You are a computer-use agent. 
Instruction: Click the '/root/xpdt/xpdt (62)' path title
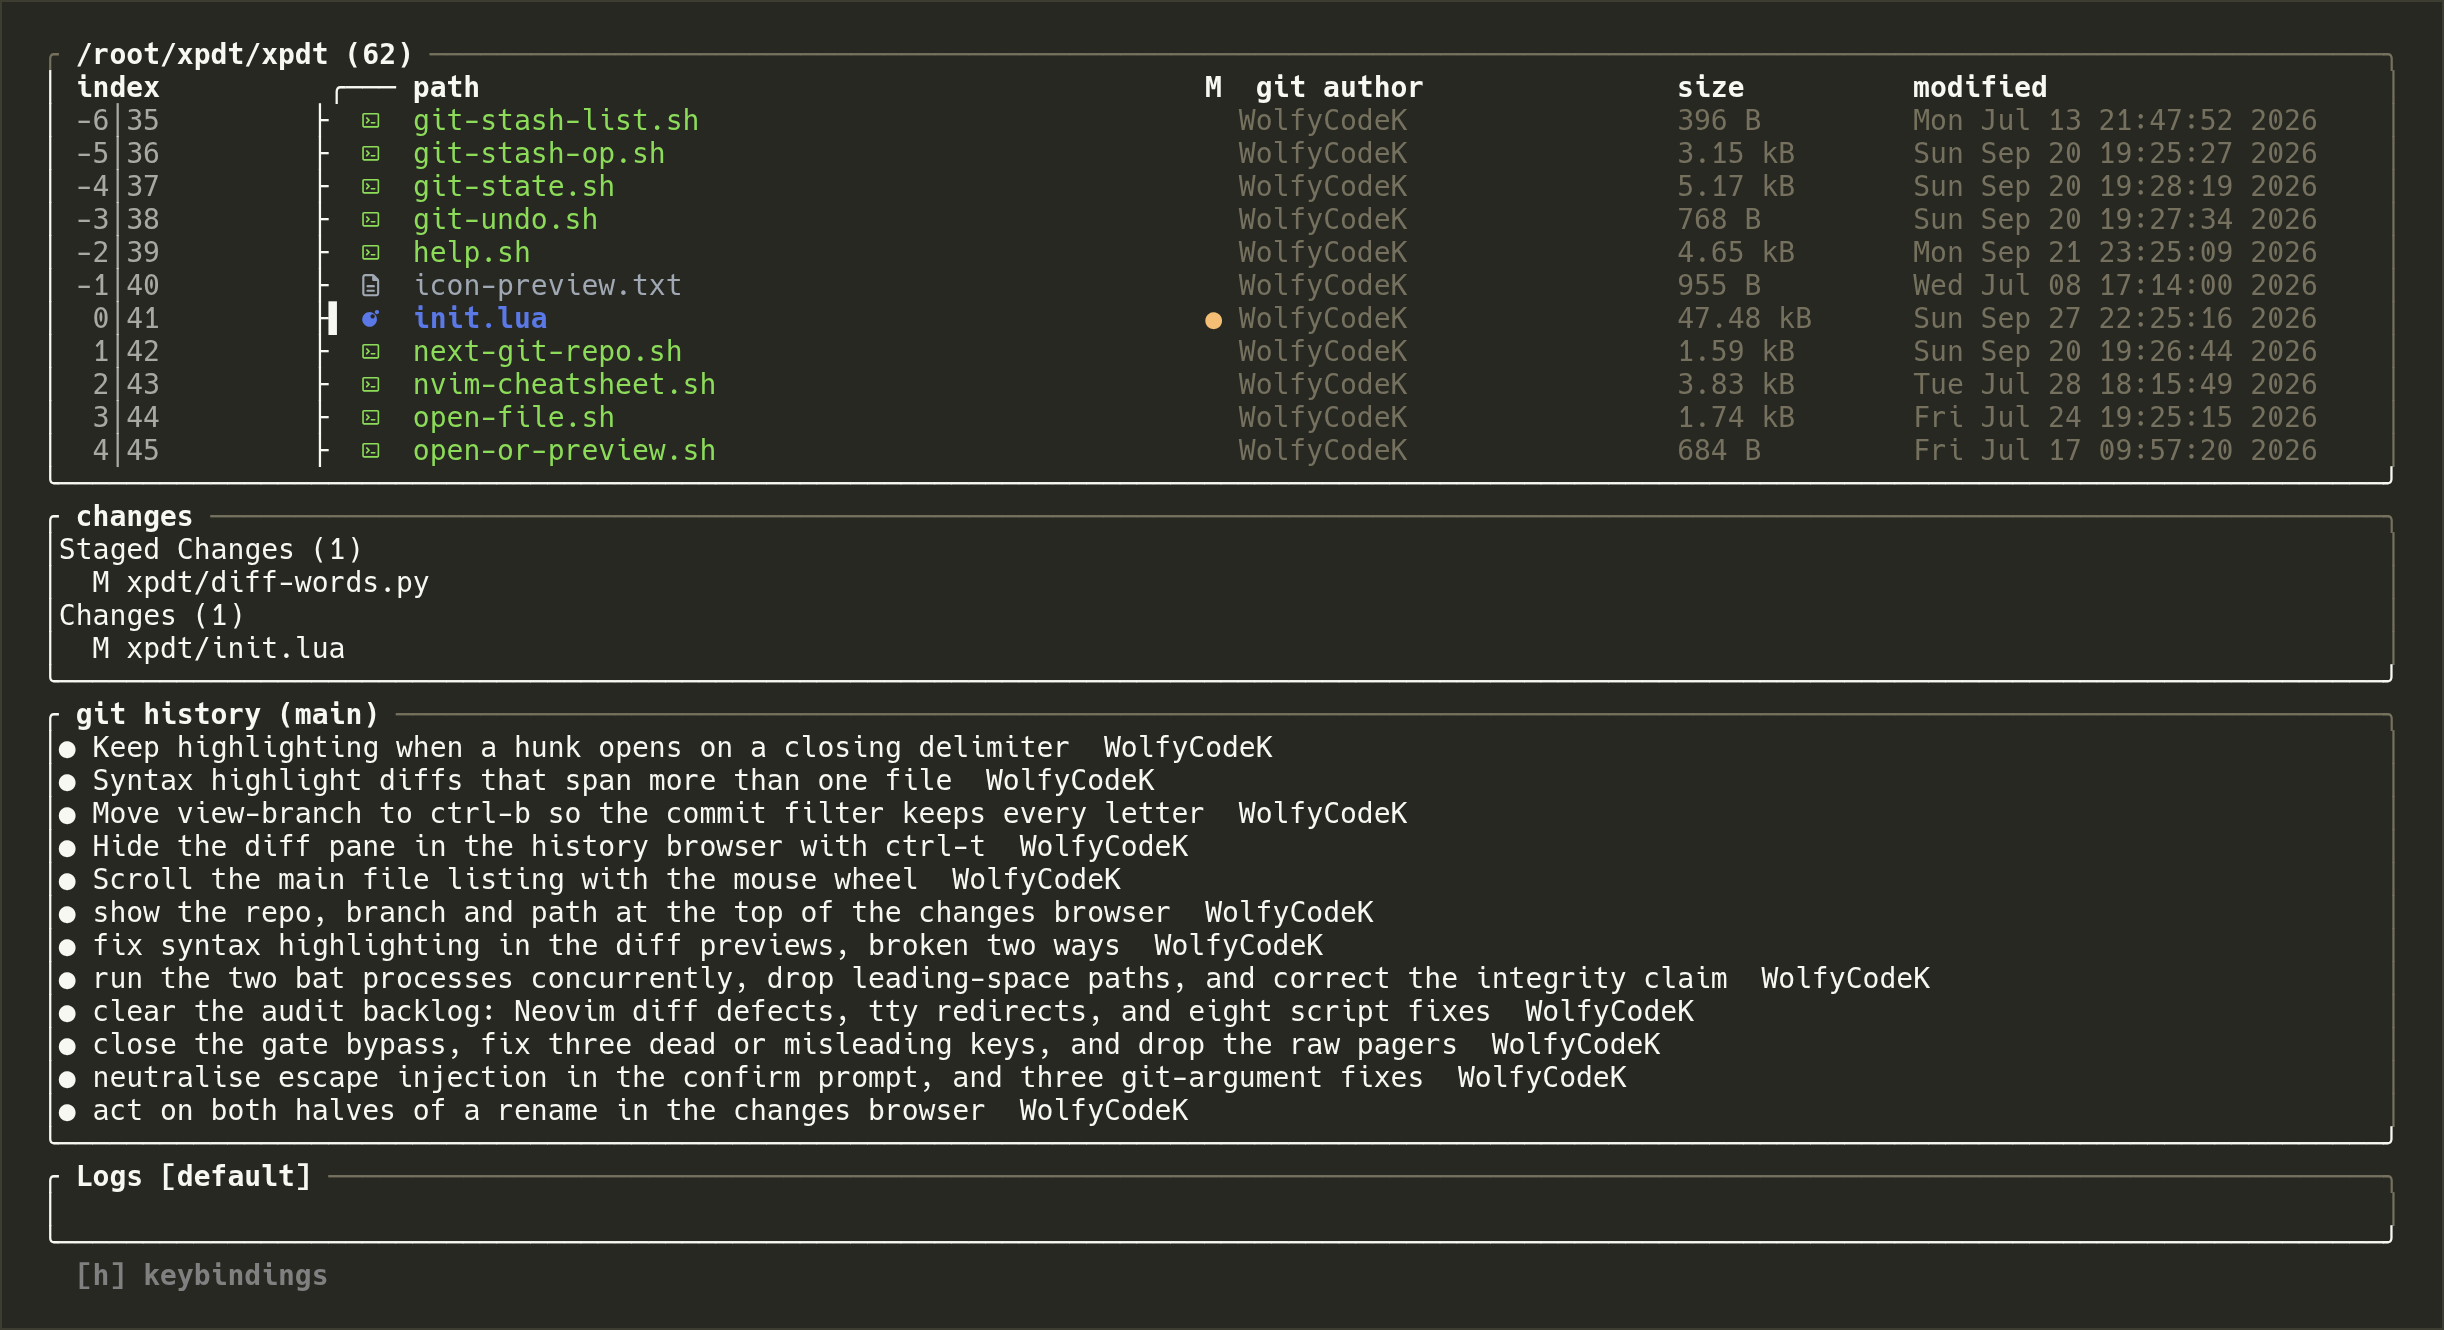point(244,55)
